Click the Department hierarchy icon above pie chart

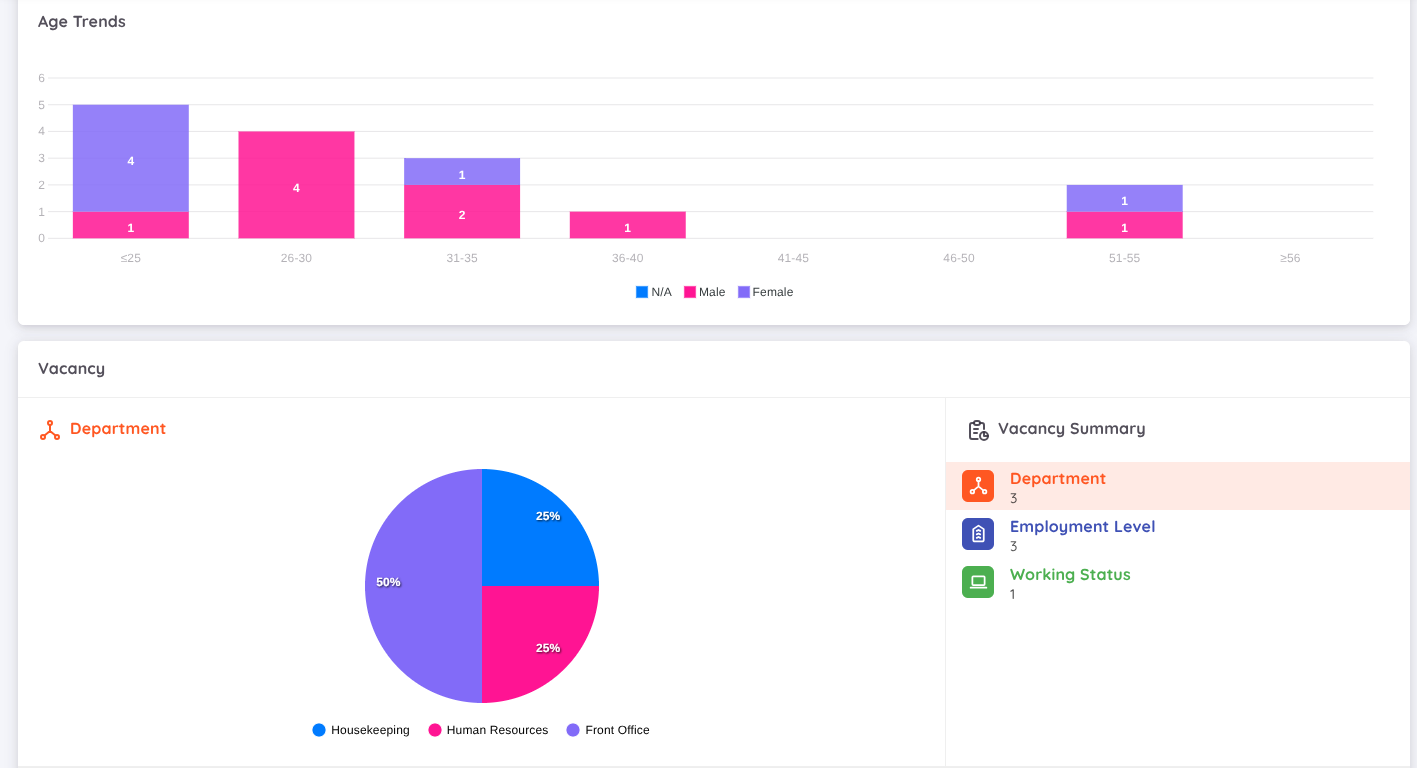point(50,430)
